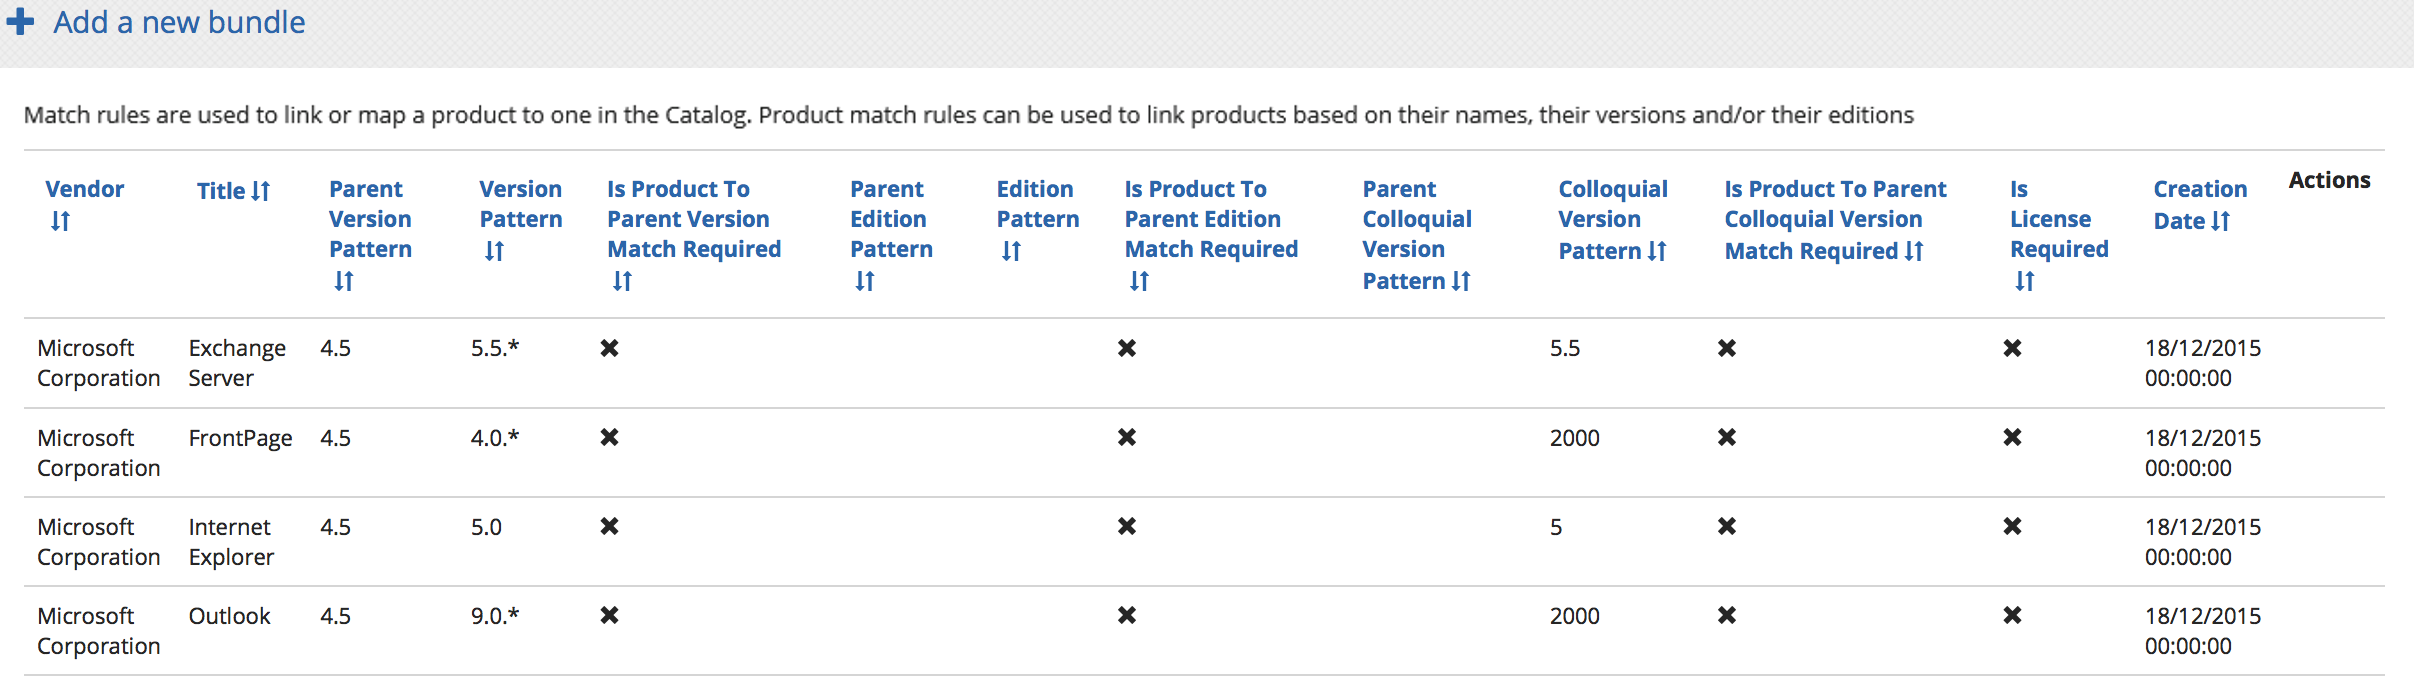Toggle colloquial version match X for Internet Explorer
The image size is (2414, 680).
[1727, 526]
